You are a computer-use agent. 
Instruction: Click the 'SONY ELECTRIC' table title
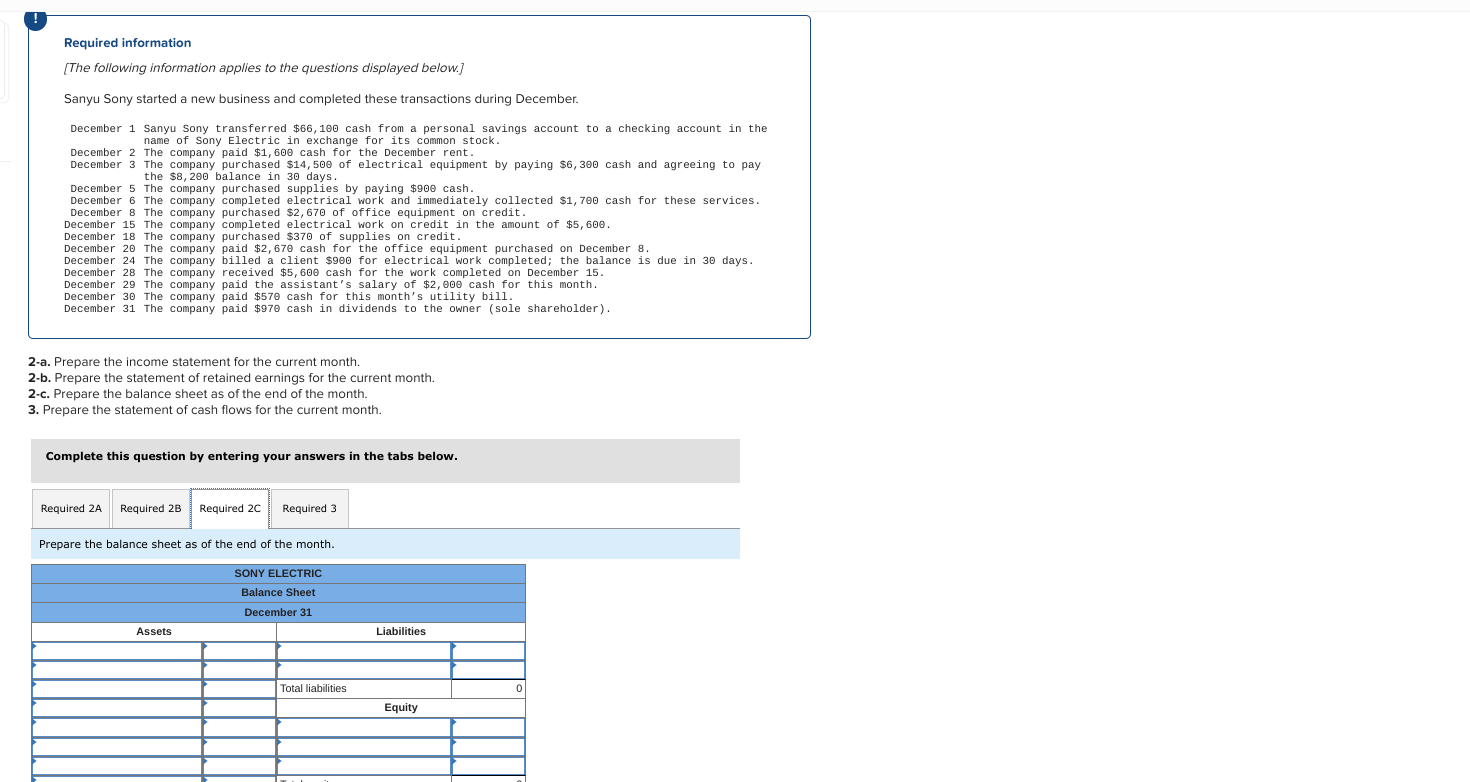coord(278,574)
